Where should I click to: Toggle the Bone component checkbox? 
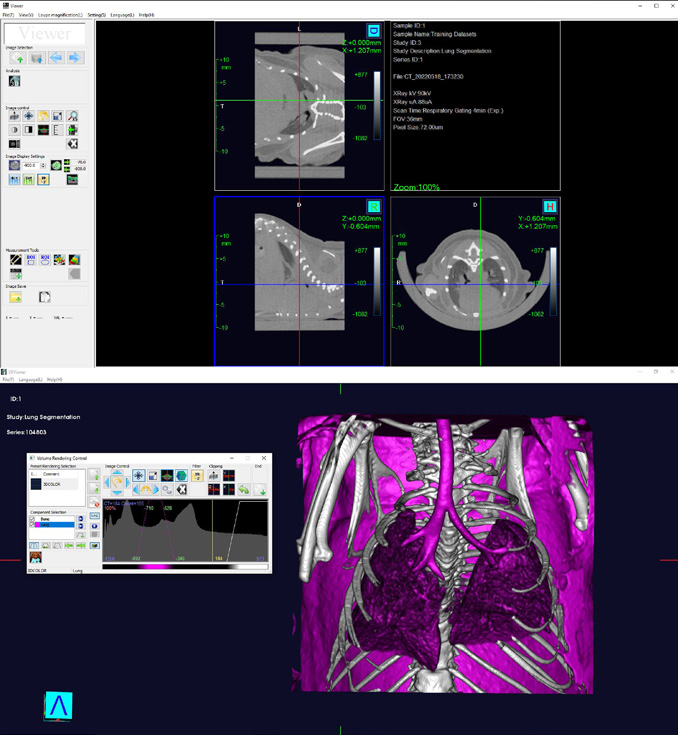[x=32, y=520]
